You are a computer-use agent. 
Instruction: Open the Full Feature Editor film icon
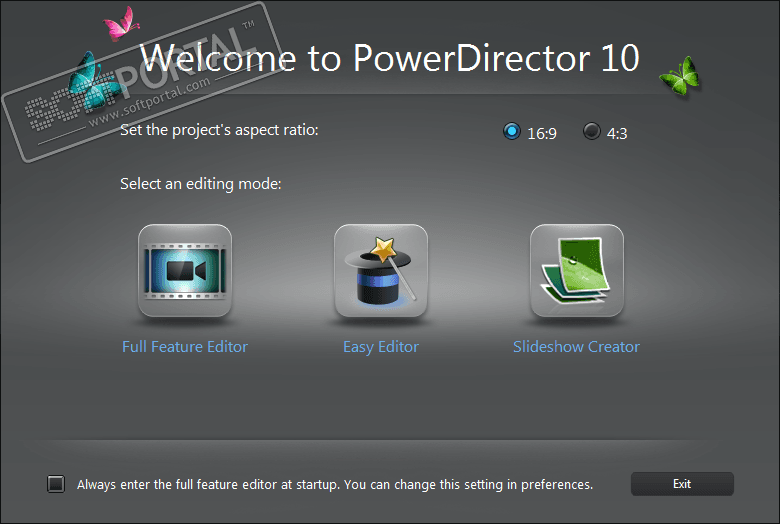[x=185, y=271]
